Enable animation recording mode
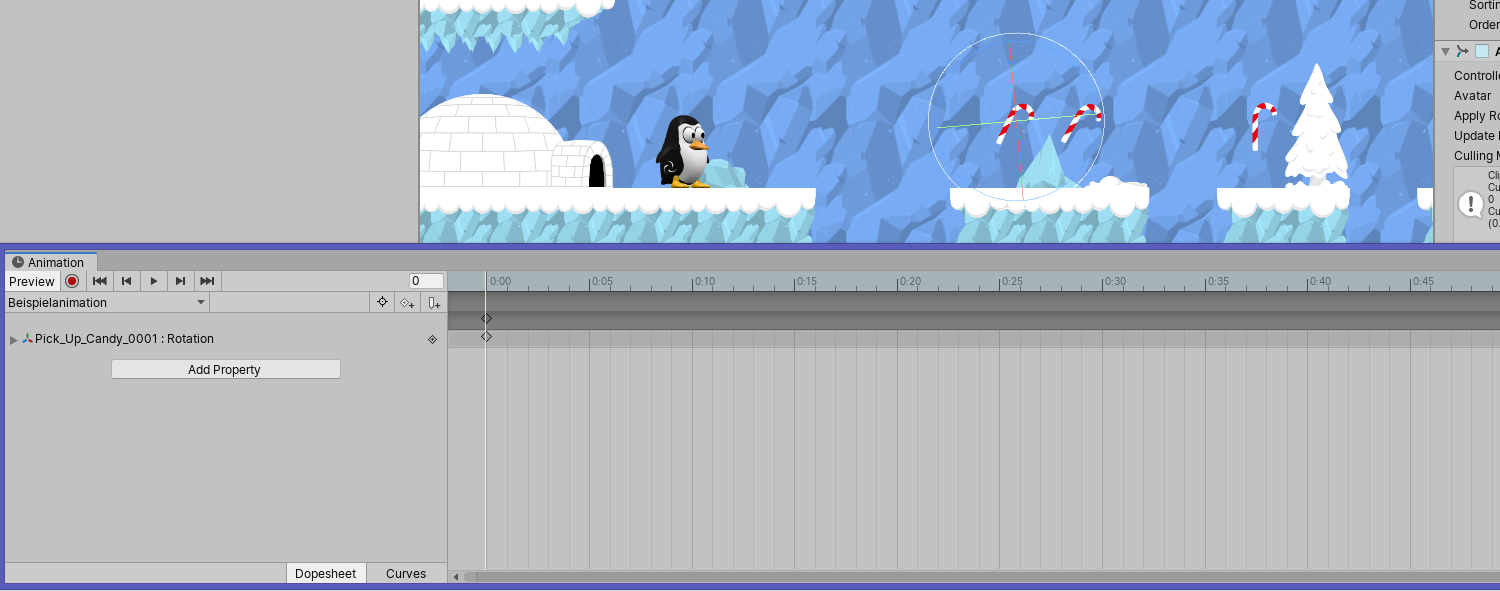 [71, 281]
